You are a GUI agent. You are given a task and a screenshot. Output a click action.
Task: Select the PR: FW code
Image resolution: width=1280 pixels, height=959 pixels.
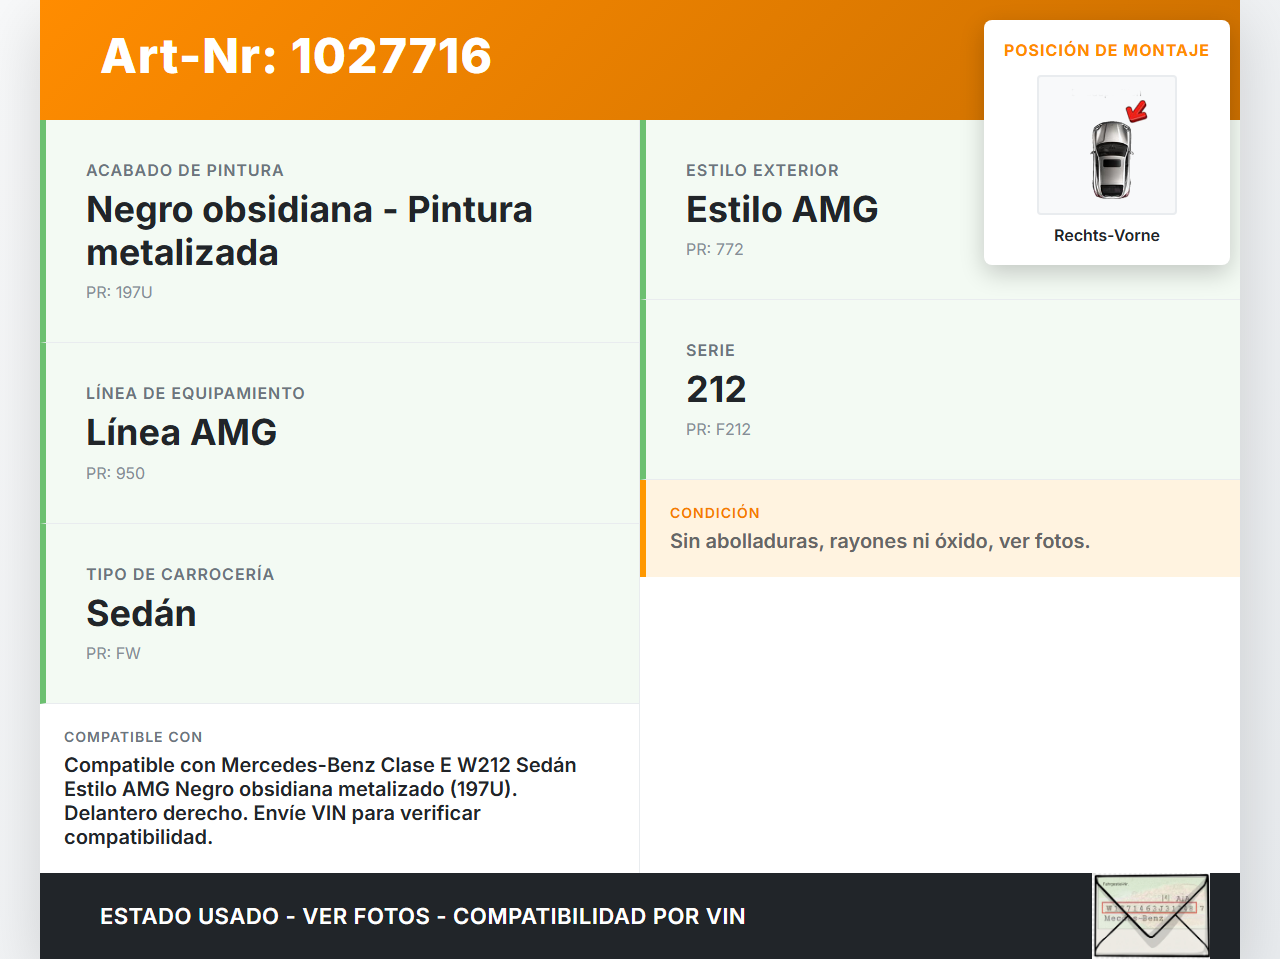pos(113,653)
